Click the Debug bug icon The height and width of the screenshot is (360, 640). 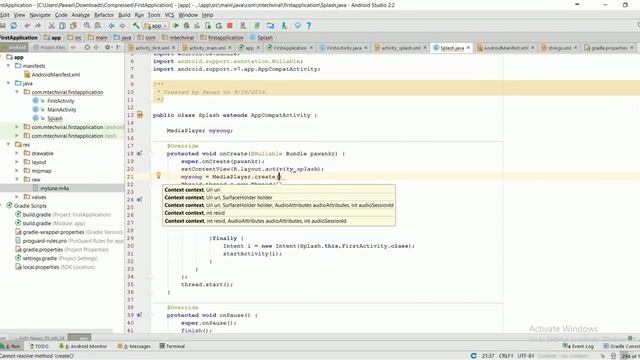point(187,26)
